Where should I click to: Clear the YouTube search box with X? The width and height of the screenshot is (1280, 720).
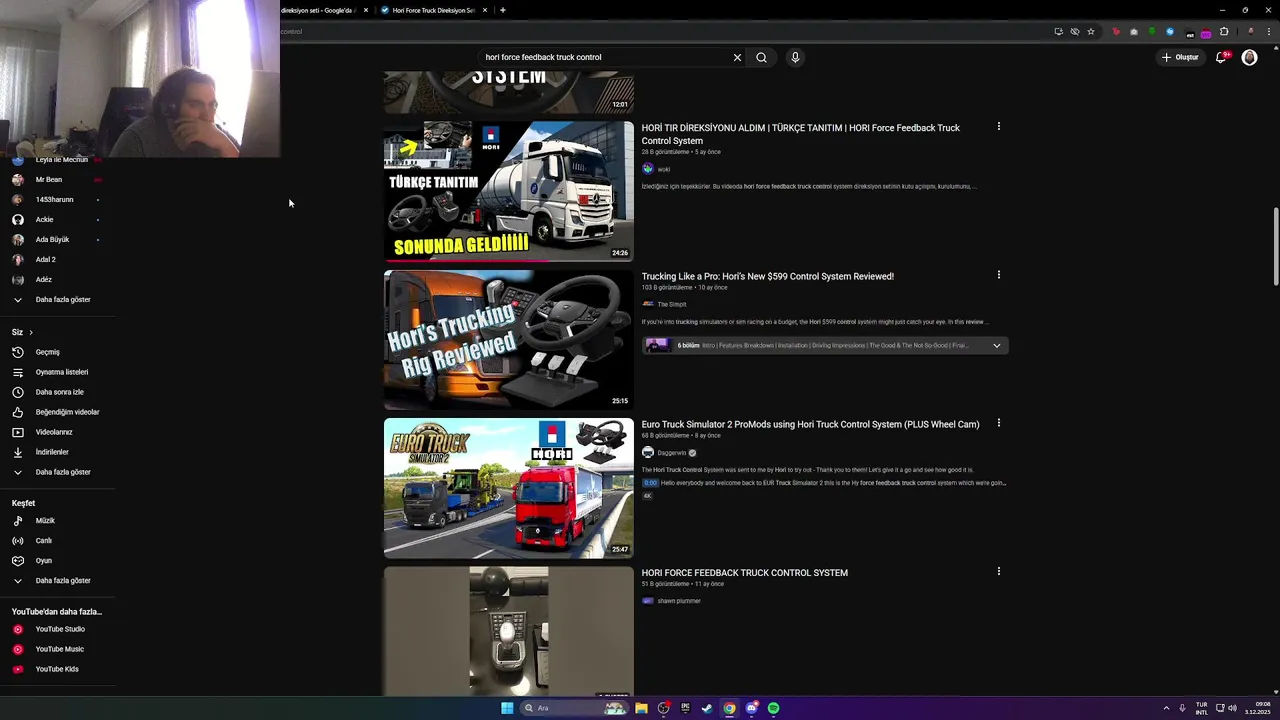coord(737,57)
